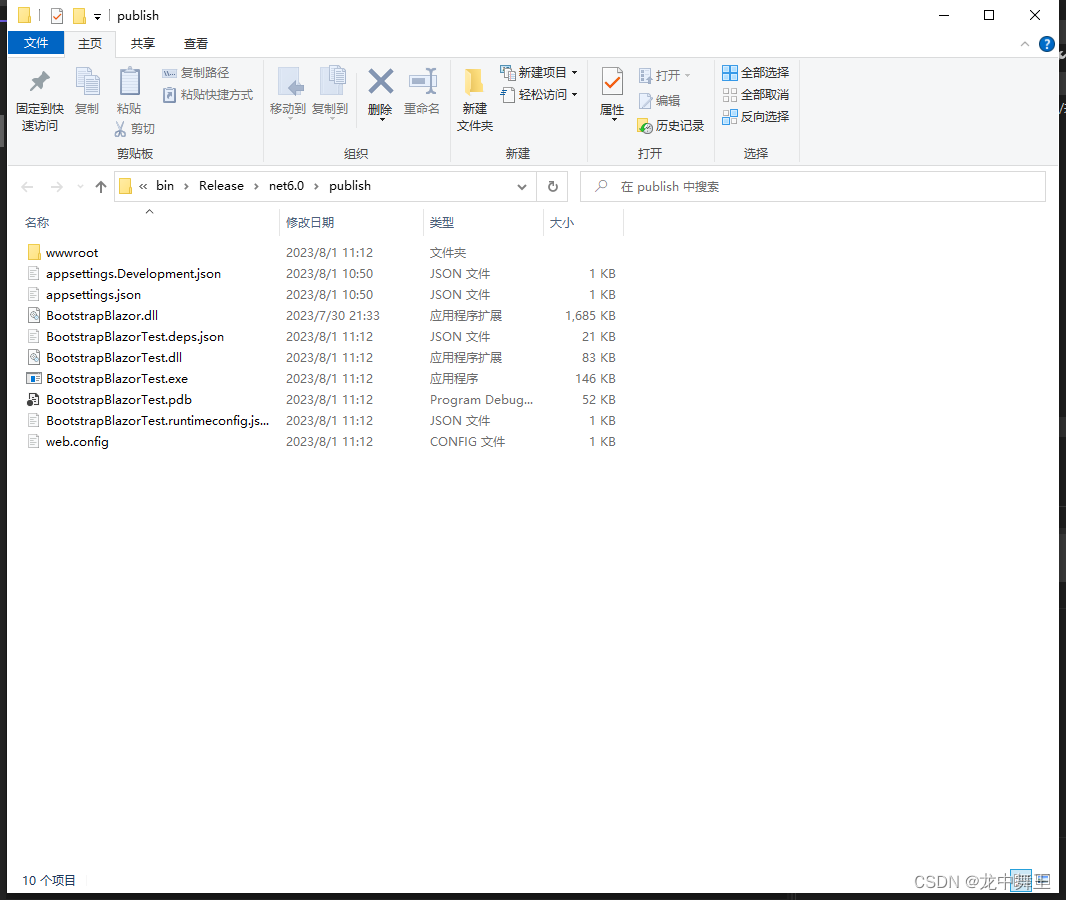Viewport: 1066px width, 900px height.
Task: Select the wwwroot folder
Action: pyautogui.click(x=72, y=253)
